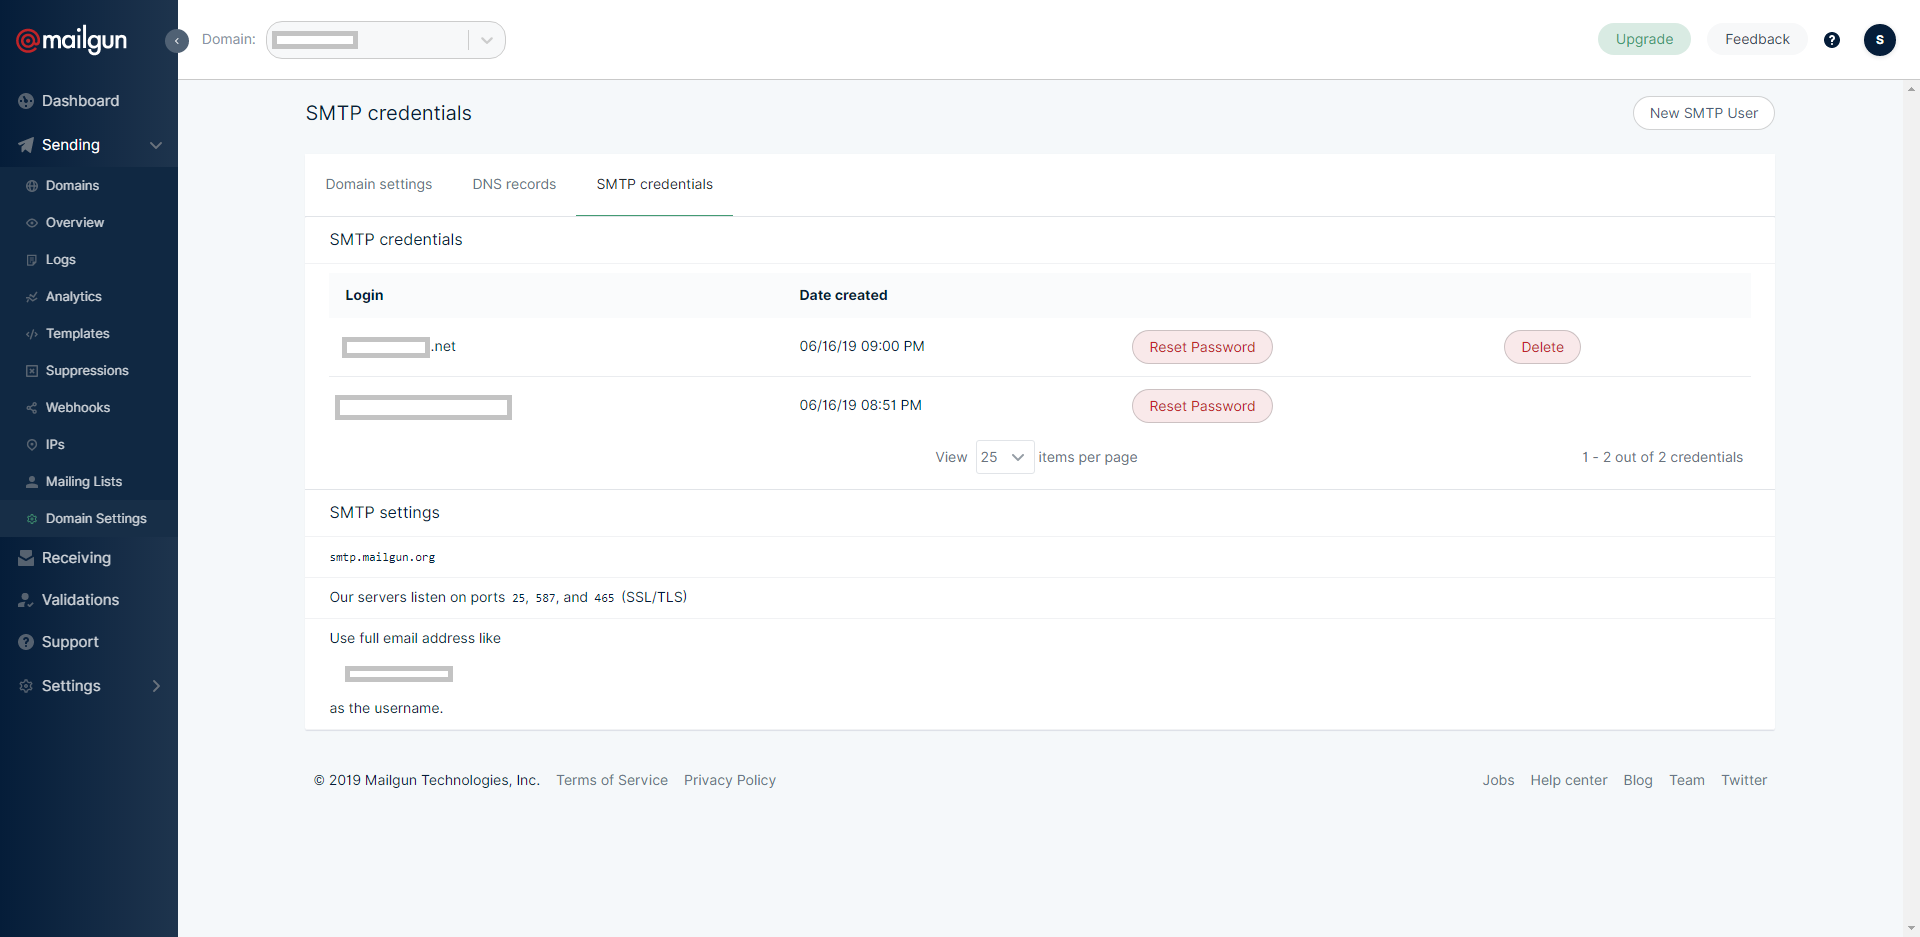
Task: Open the Receiving section
Action: click(77, 558)
